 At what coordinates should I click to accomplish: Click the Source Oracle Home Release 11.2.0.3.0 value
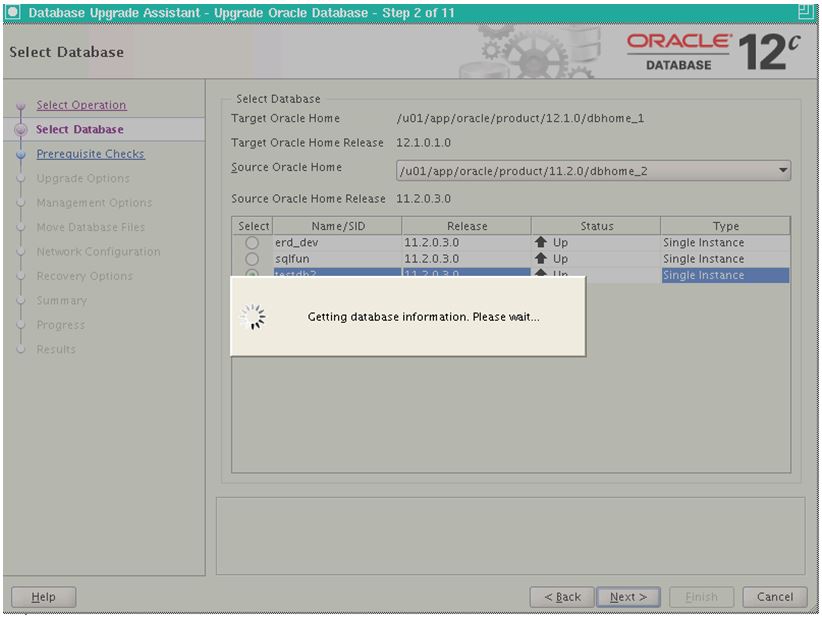tap(424, 199)
